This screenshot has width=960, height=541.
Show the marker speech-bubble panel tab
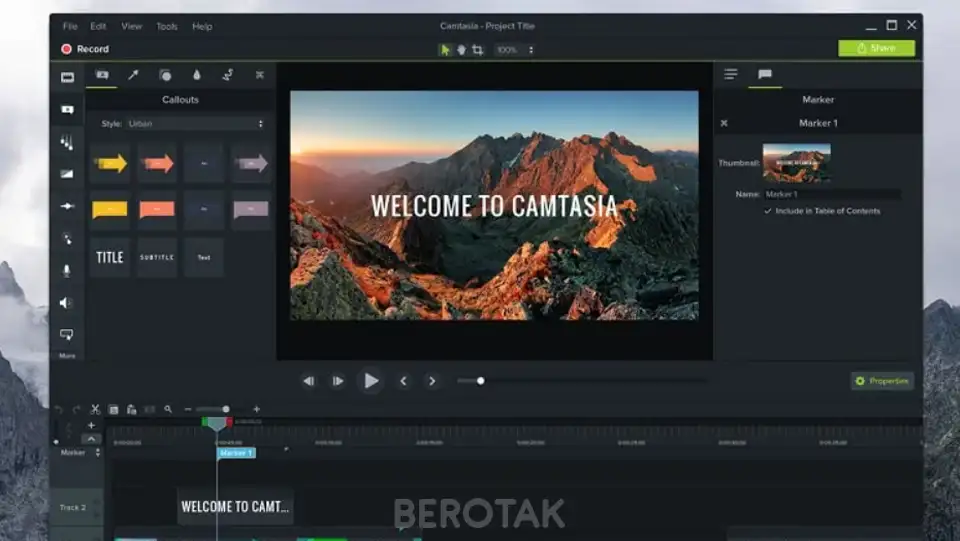pos(765,75)
